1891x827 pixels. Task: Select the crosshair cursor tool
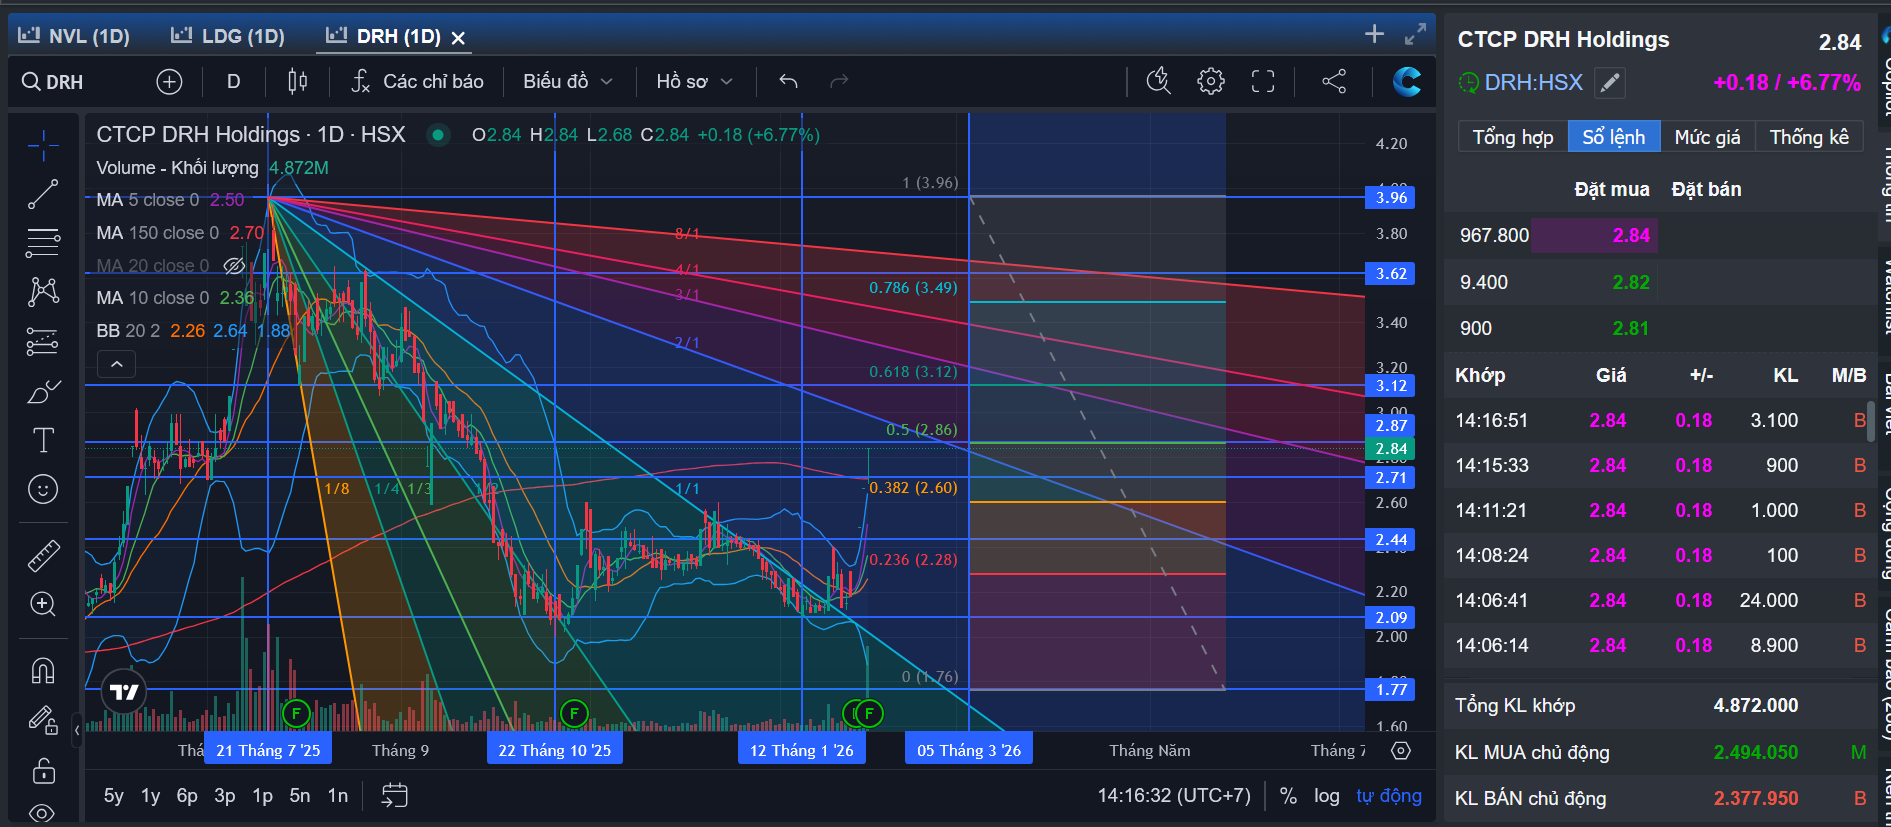point(43,146)
